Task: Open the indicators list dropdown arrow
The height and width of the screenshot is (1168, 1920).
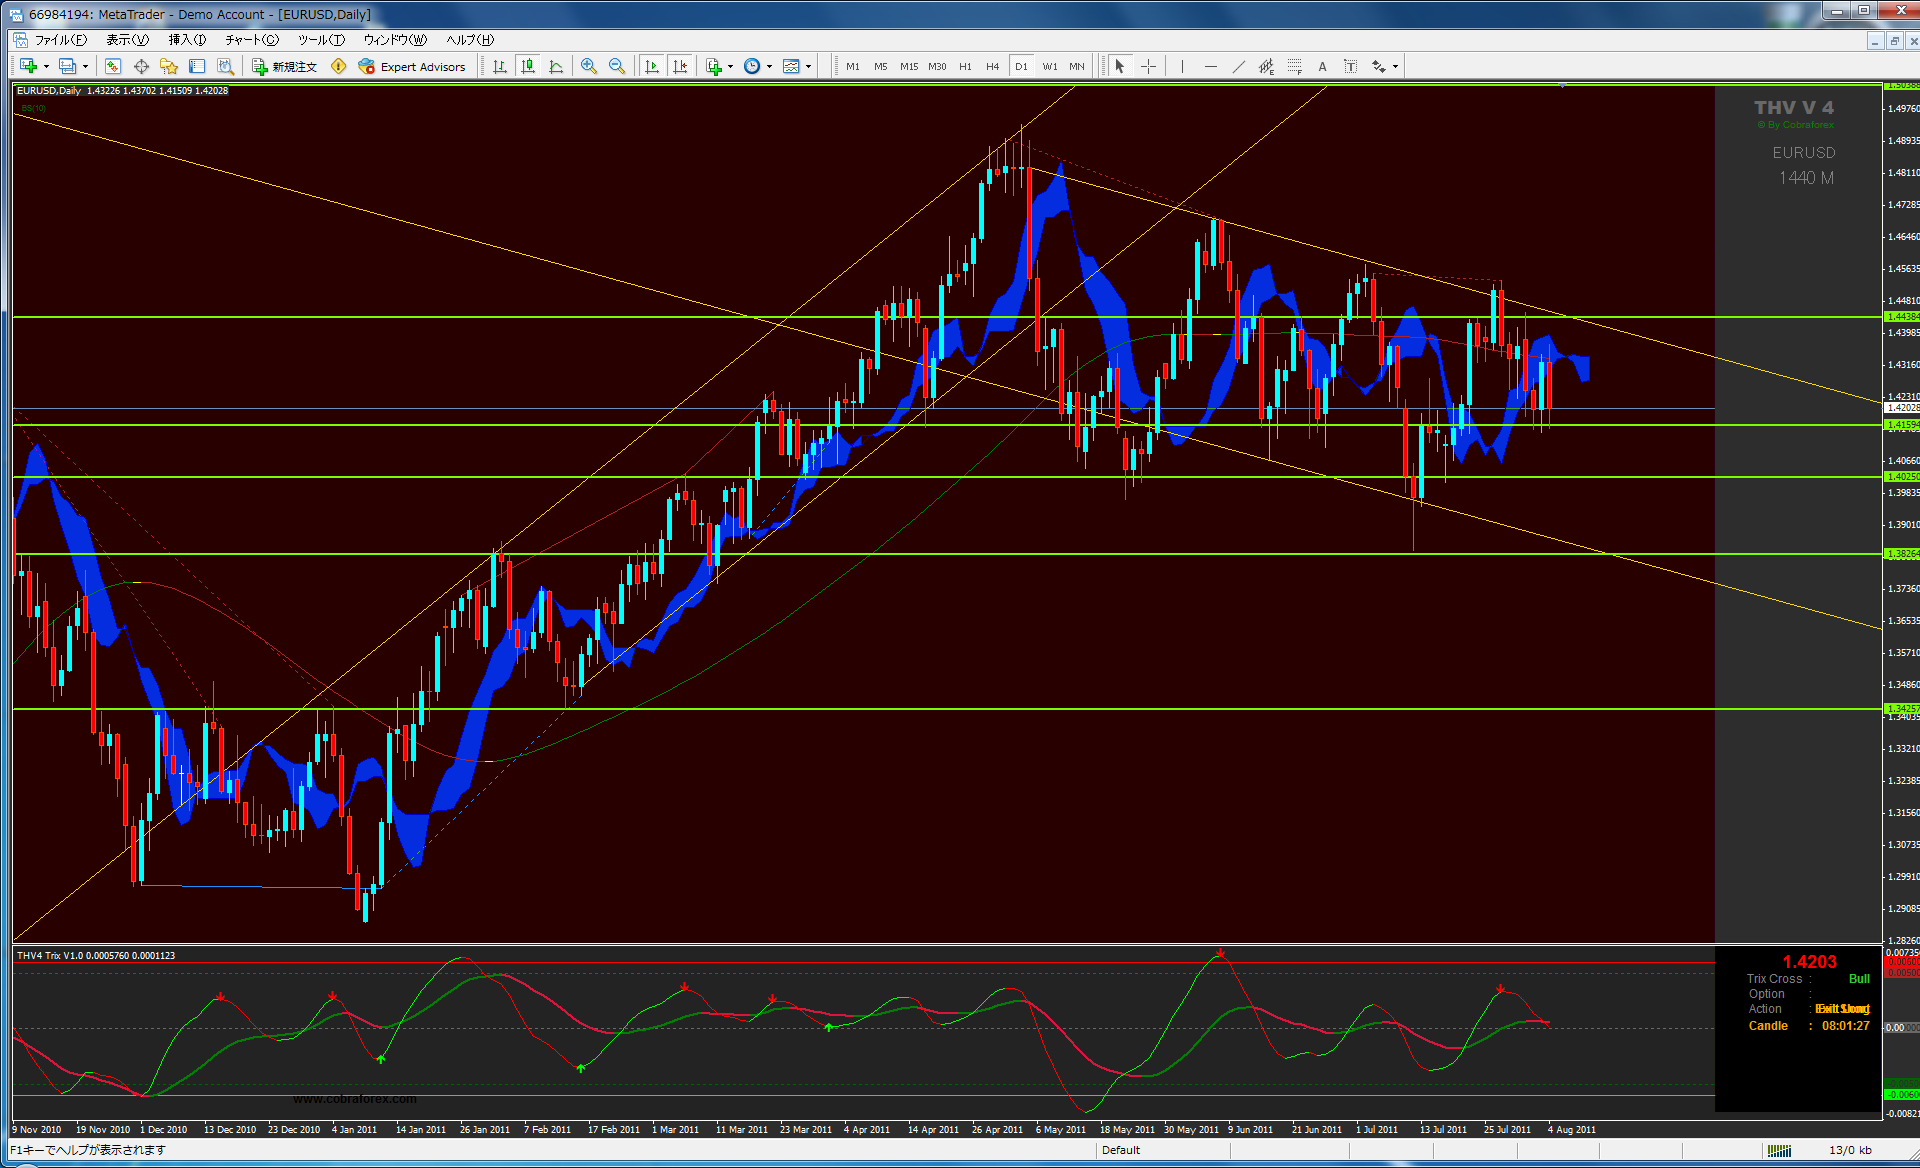Action: click(731, 67)
